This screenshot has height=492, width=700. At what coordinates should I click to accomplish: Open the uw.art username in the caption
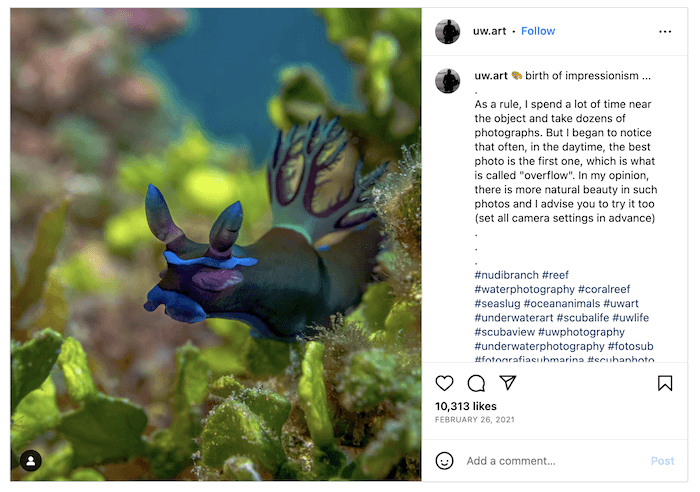pyautogui.click(x=491, y=76)
